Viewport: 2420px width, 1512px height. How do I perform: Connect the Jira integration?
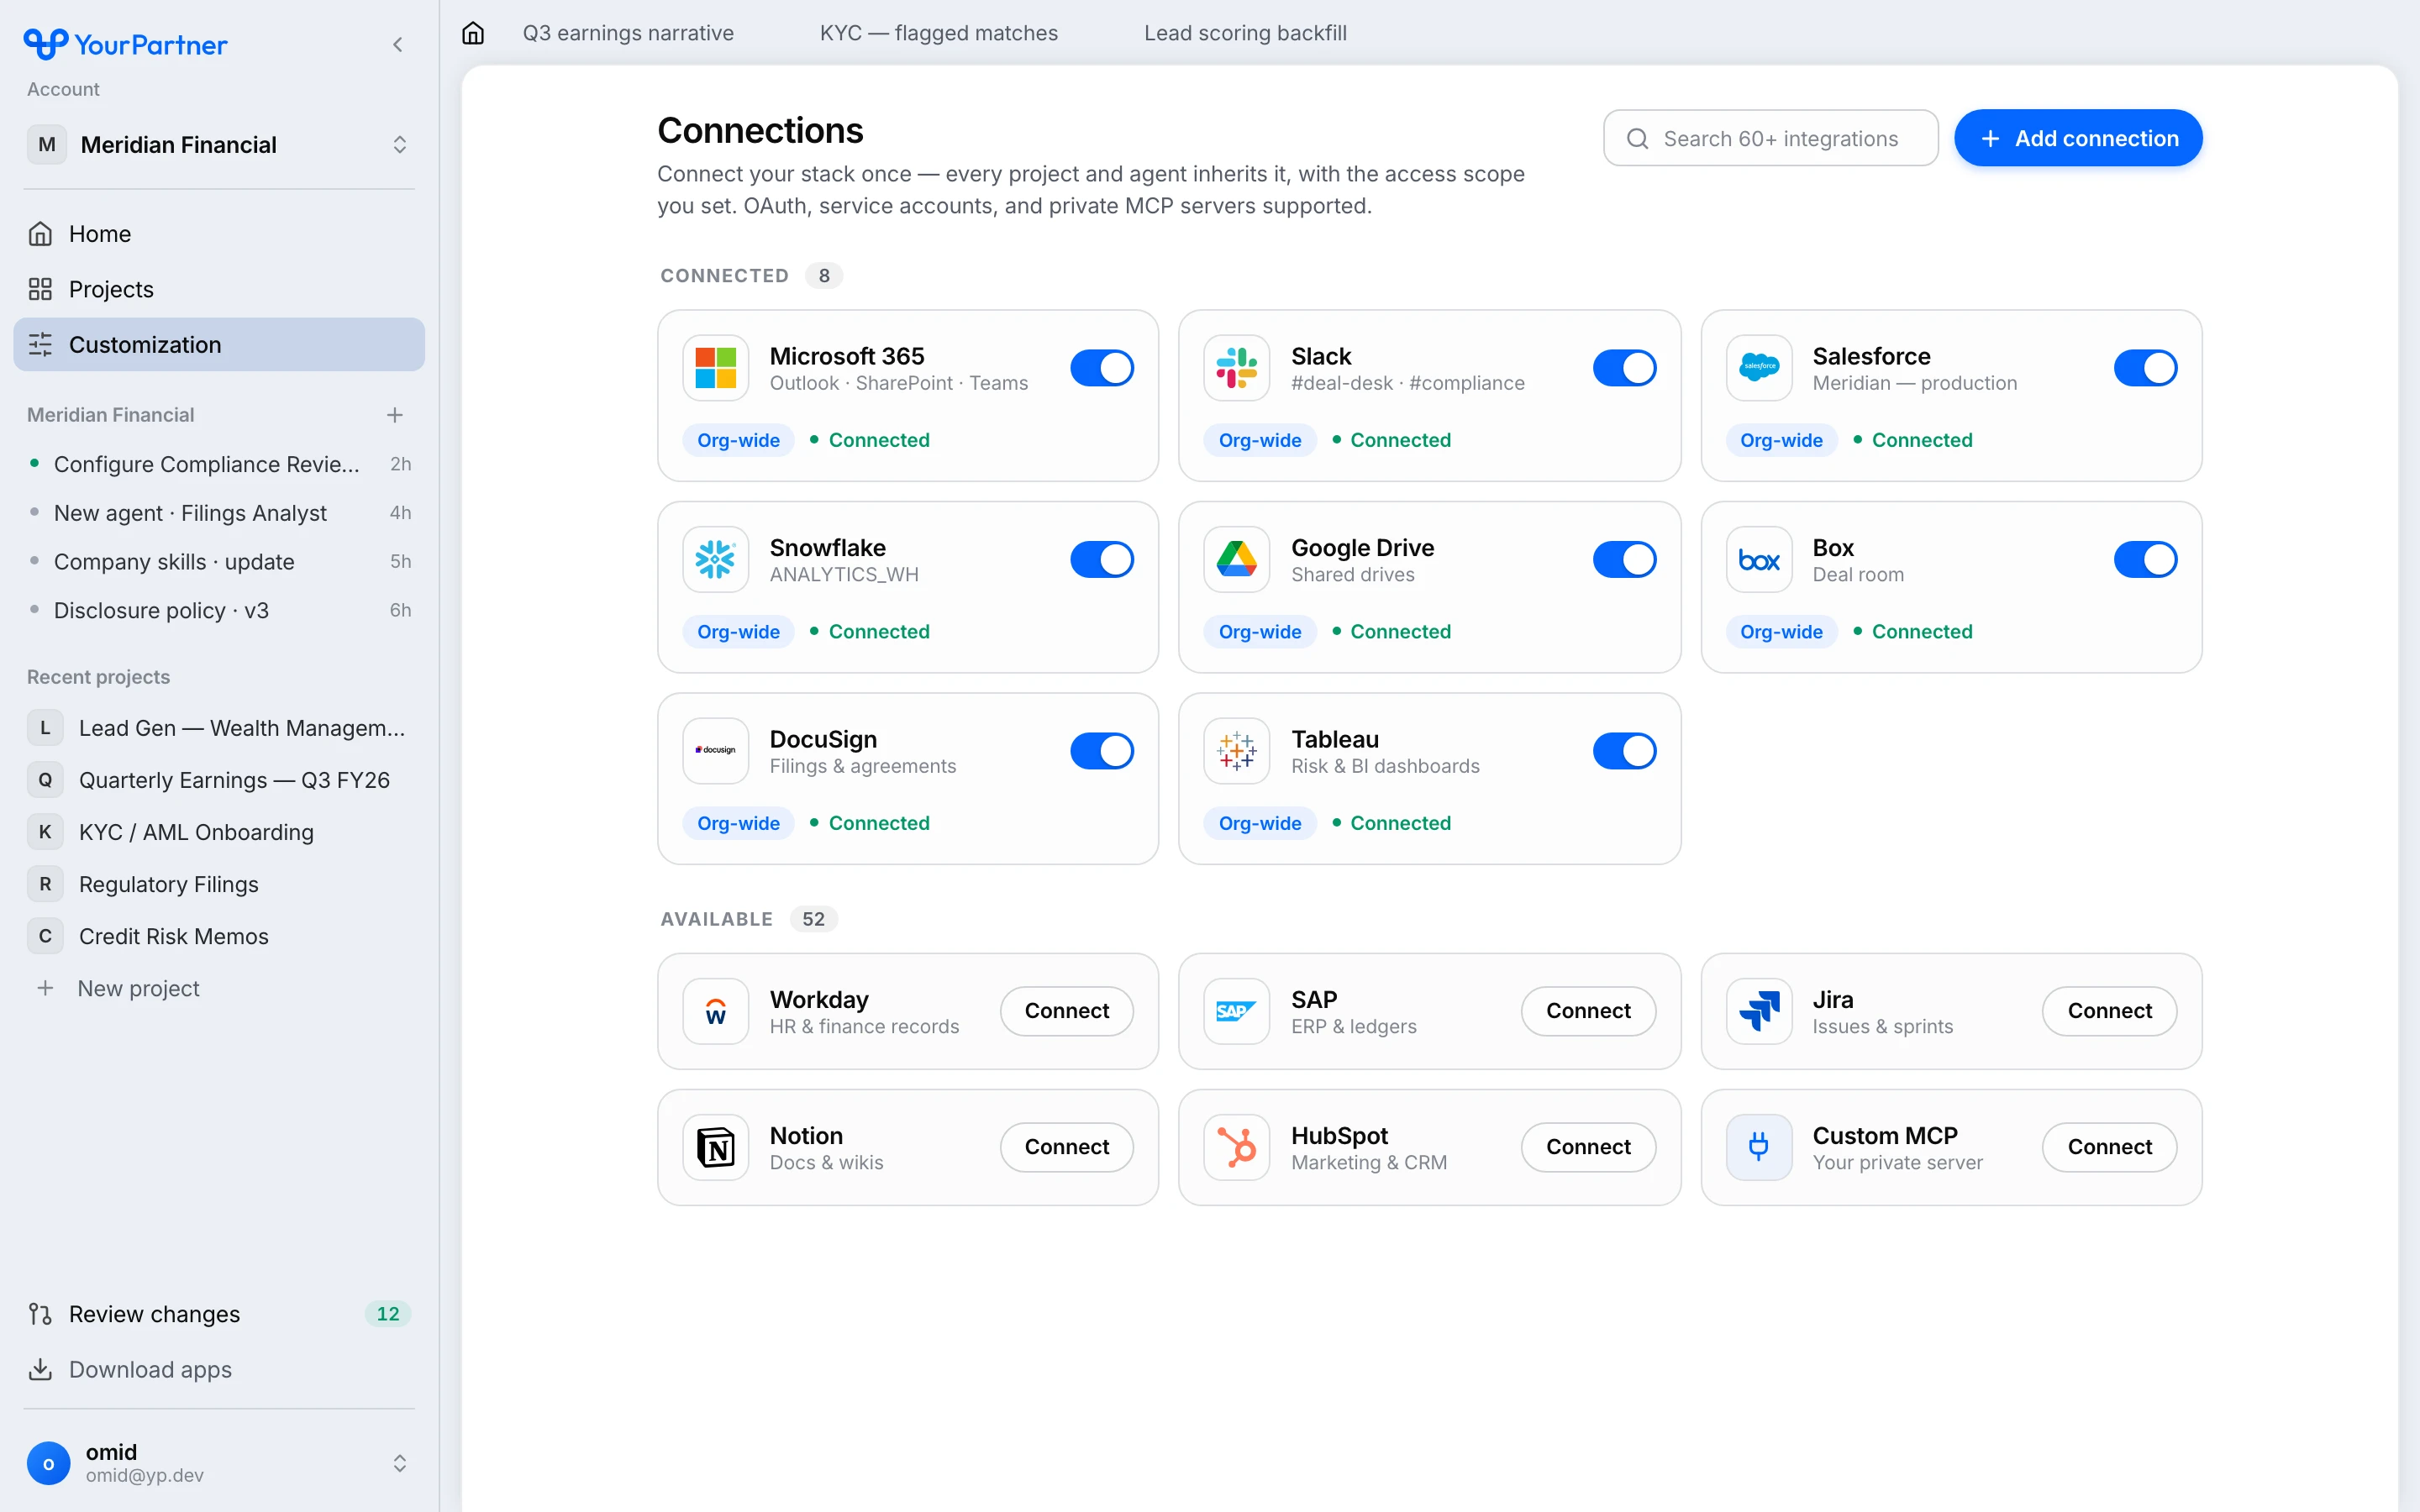2109,1011
